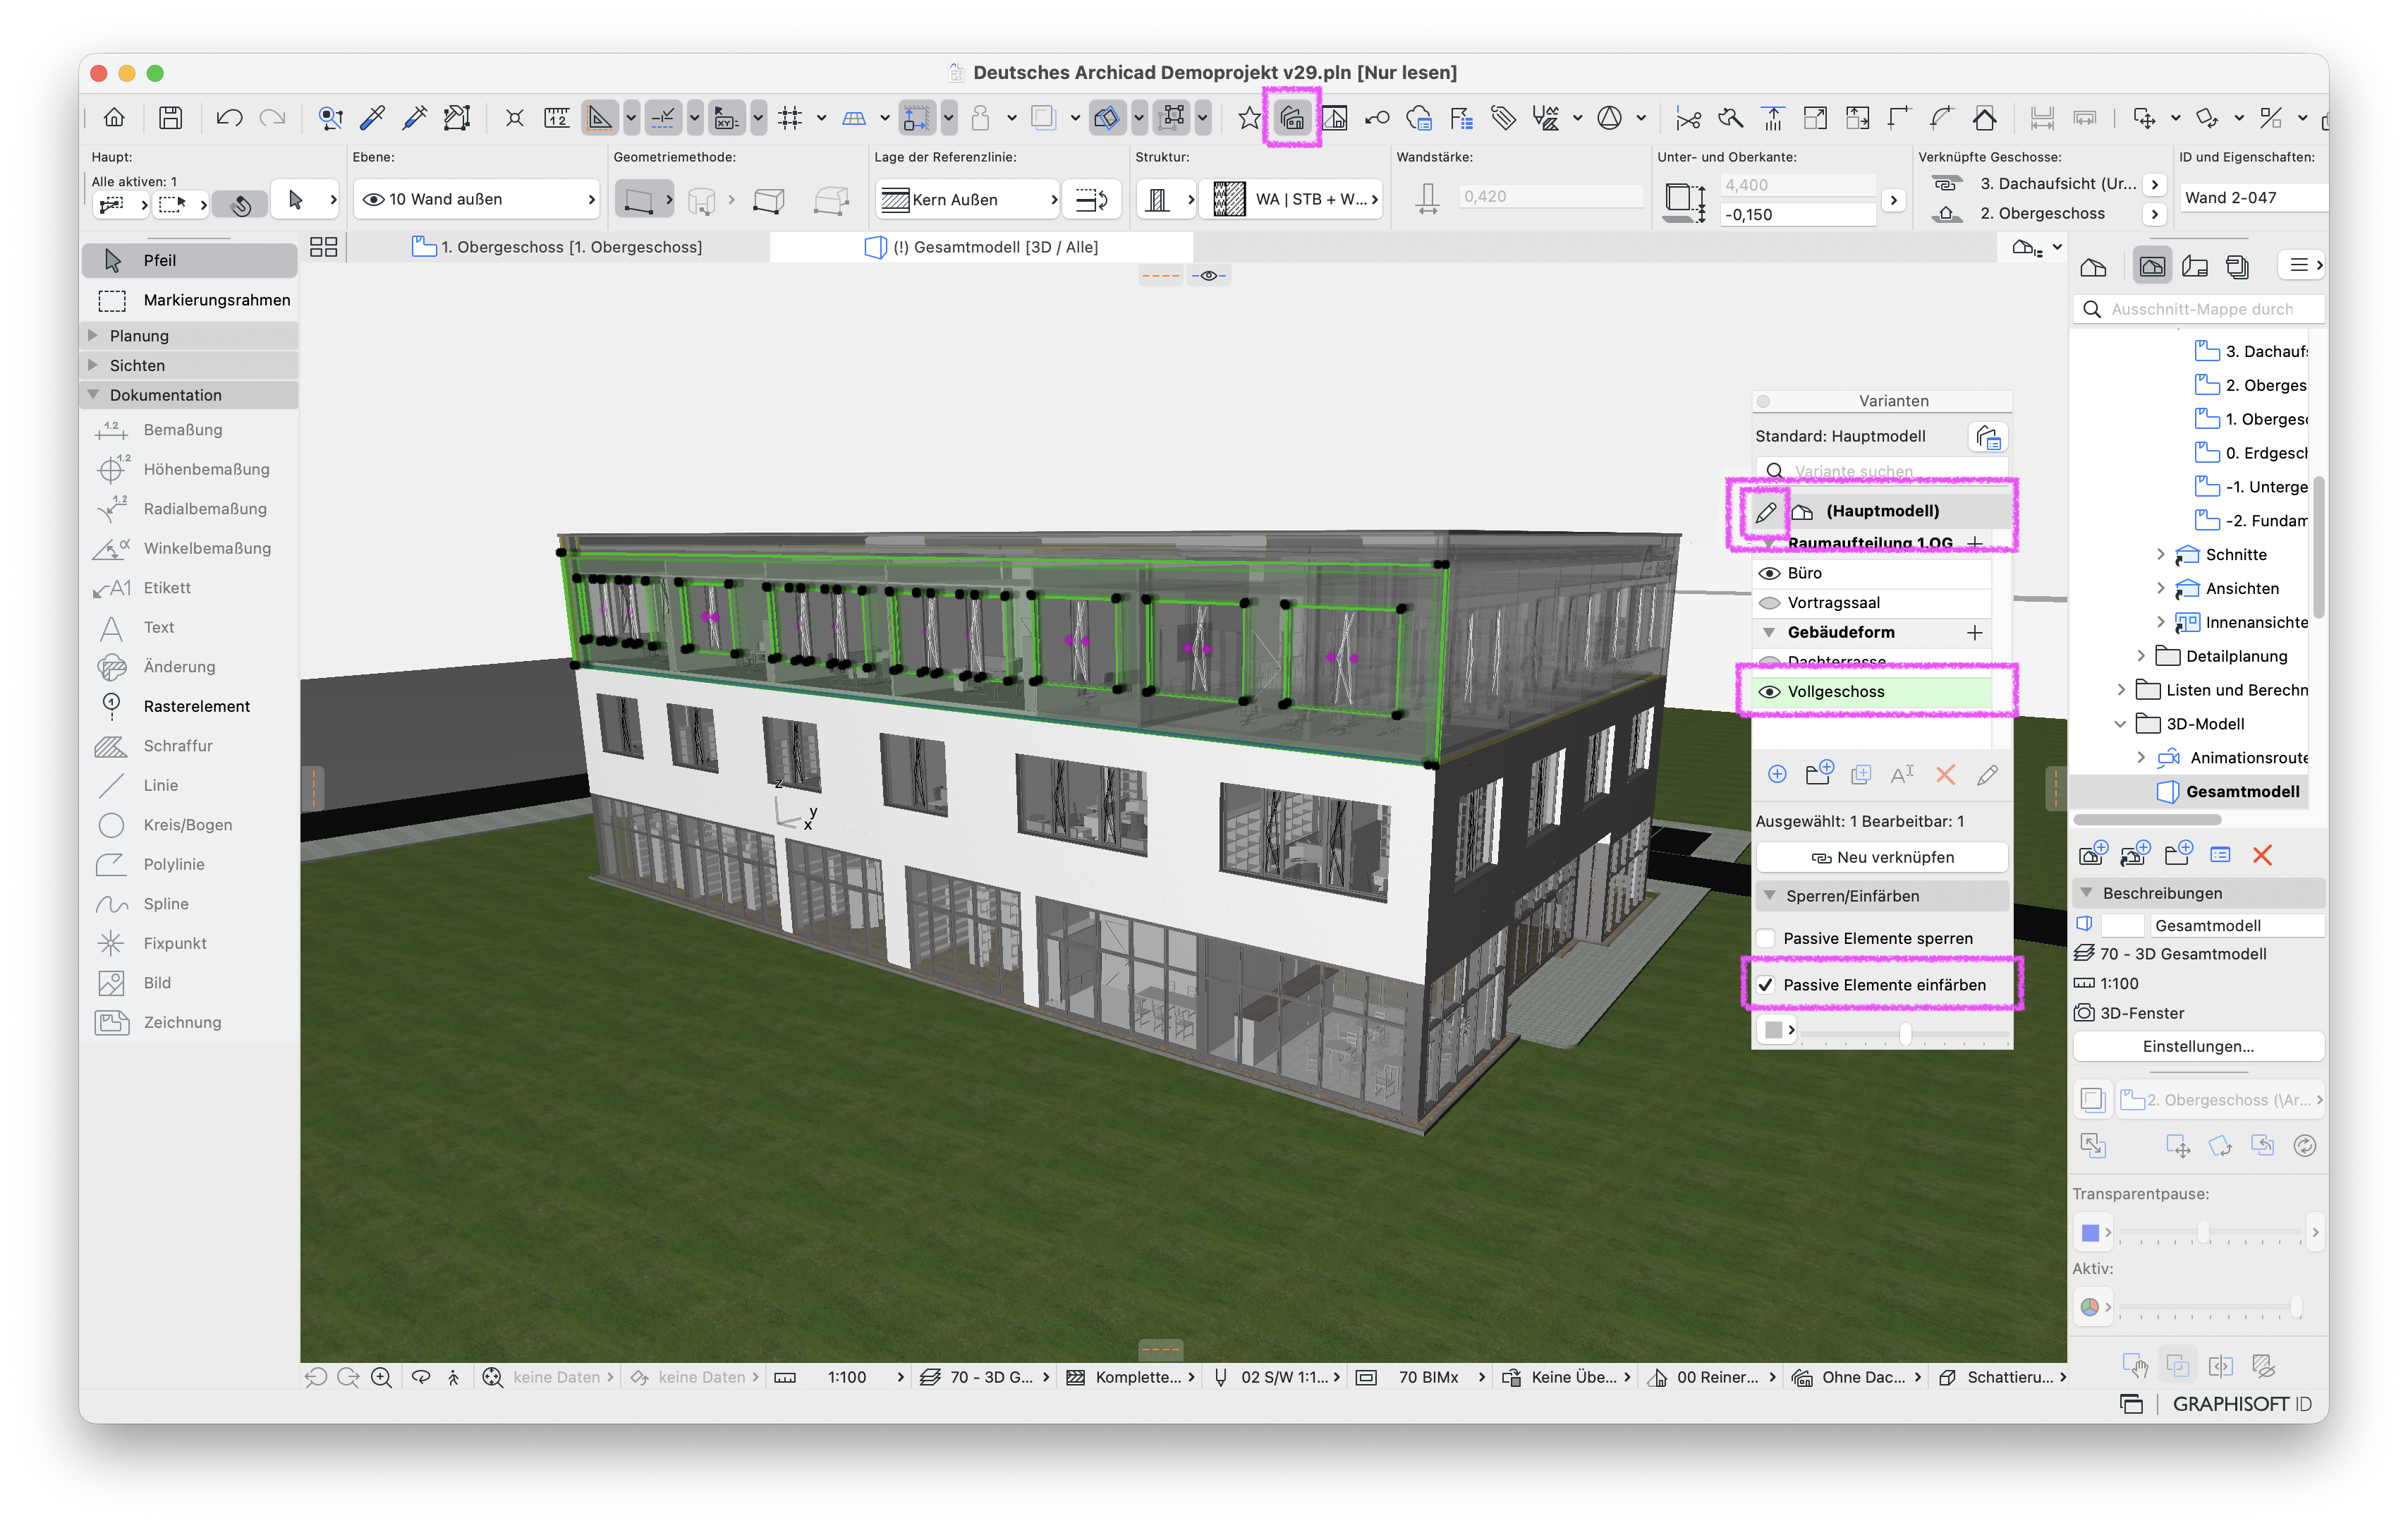The width and height of the screenshot is (2408, 1528).
Task: Collapse the 3D-Modell folder in navigator
Action: coord(2120,724)
